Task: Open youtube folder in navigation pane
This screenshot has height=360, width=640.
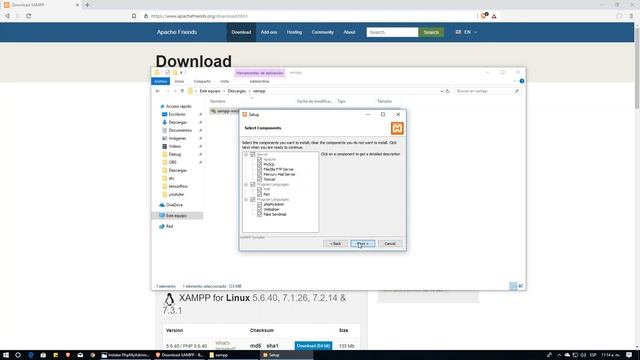Action: [176, 194]
